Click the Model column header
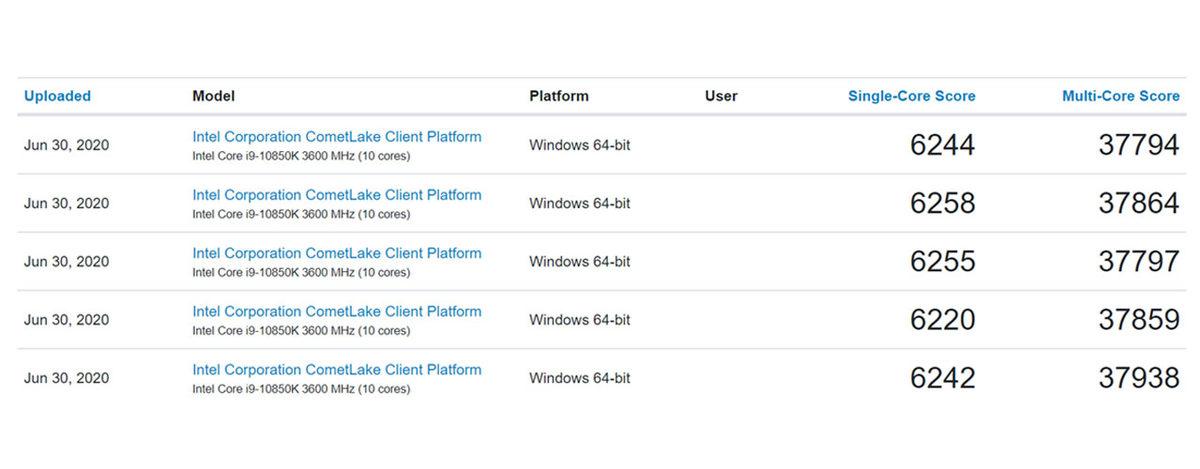The height and width of the screenshot is (469, 1200). click(x=213, y=96)
